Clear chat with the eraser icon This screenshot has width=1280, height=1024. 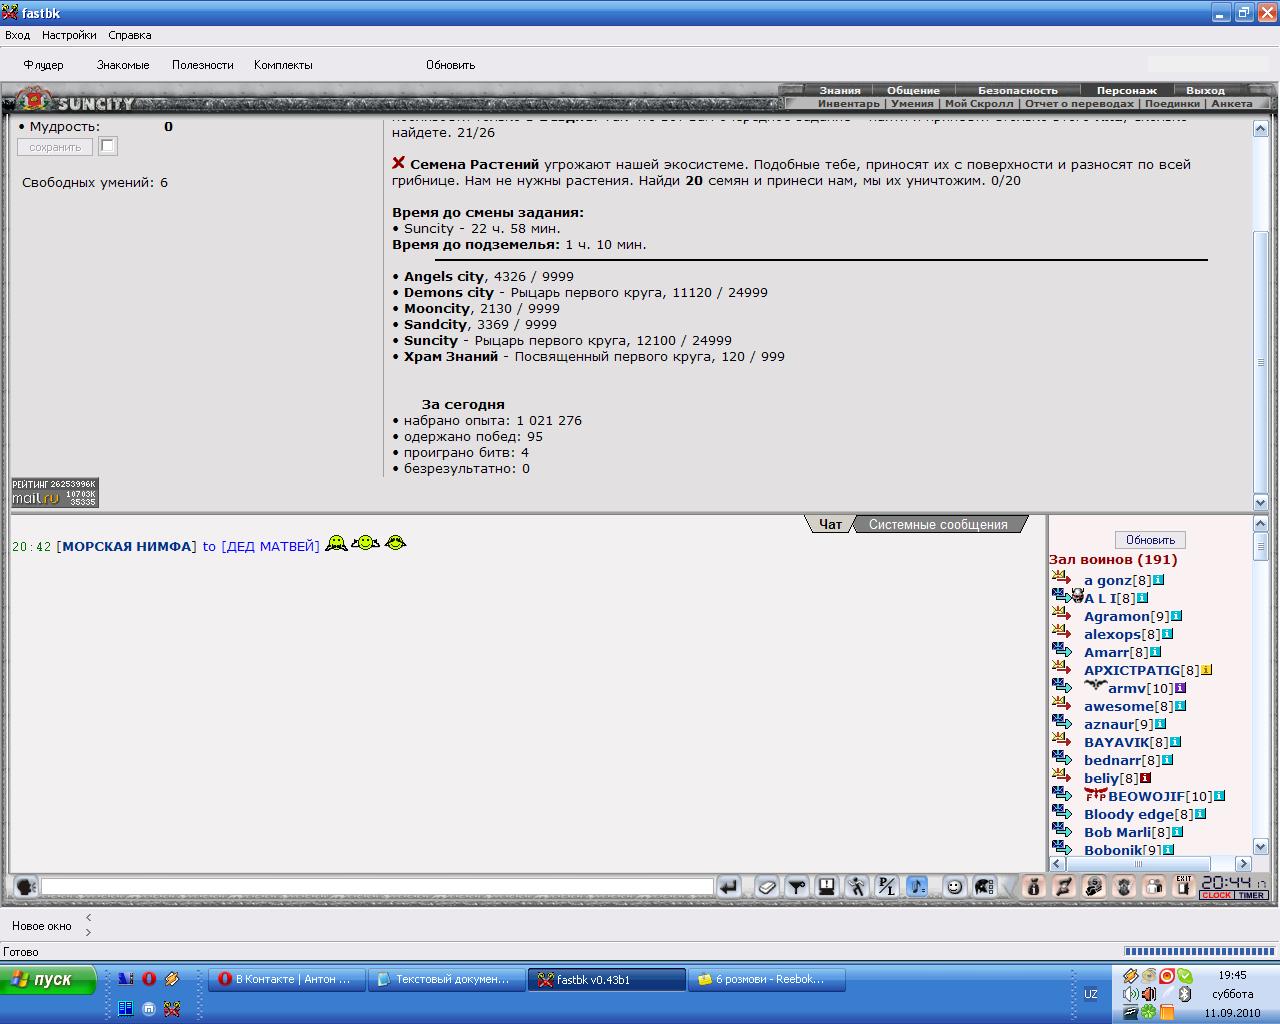[x=767, y=886]
